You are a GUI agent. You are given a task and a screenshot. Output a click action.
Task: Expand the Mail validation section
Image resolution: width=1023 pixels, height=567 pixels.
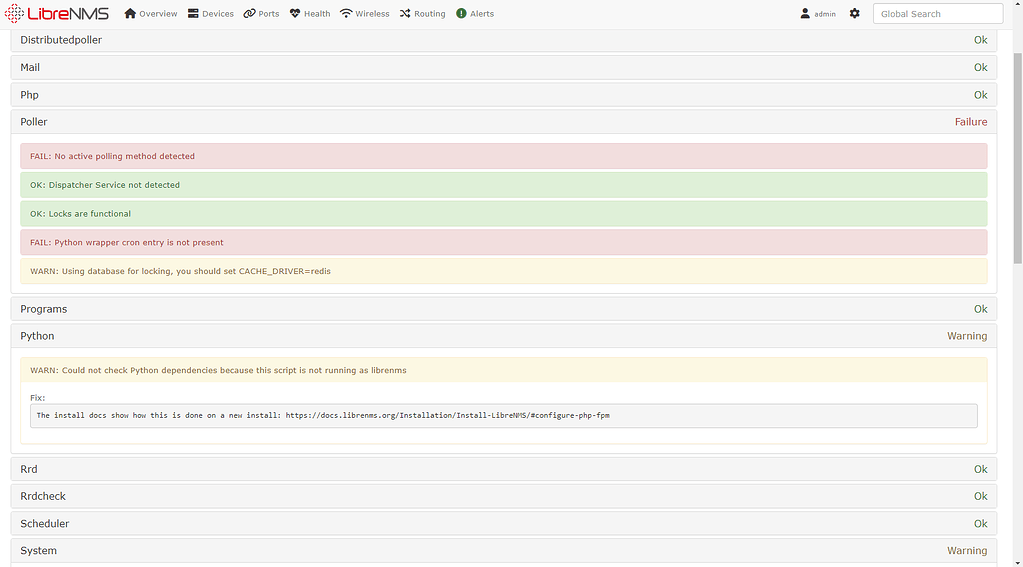[x=504, y=67]
